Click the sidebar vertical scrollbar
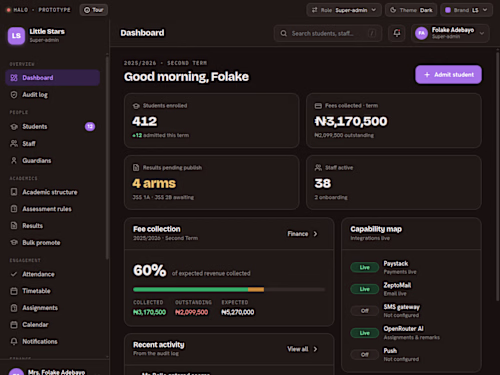This screenshot has height=375, width=500. 107,157
